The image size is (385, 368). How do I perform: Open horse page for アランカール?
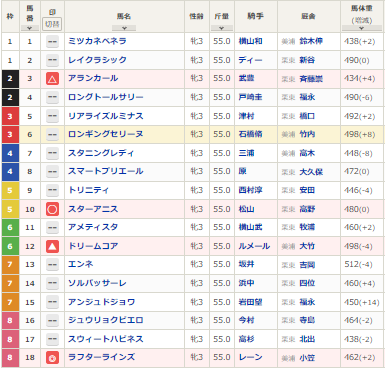[93, 78]
